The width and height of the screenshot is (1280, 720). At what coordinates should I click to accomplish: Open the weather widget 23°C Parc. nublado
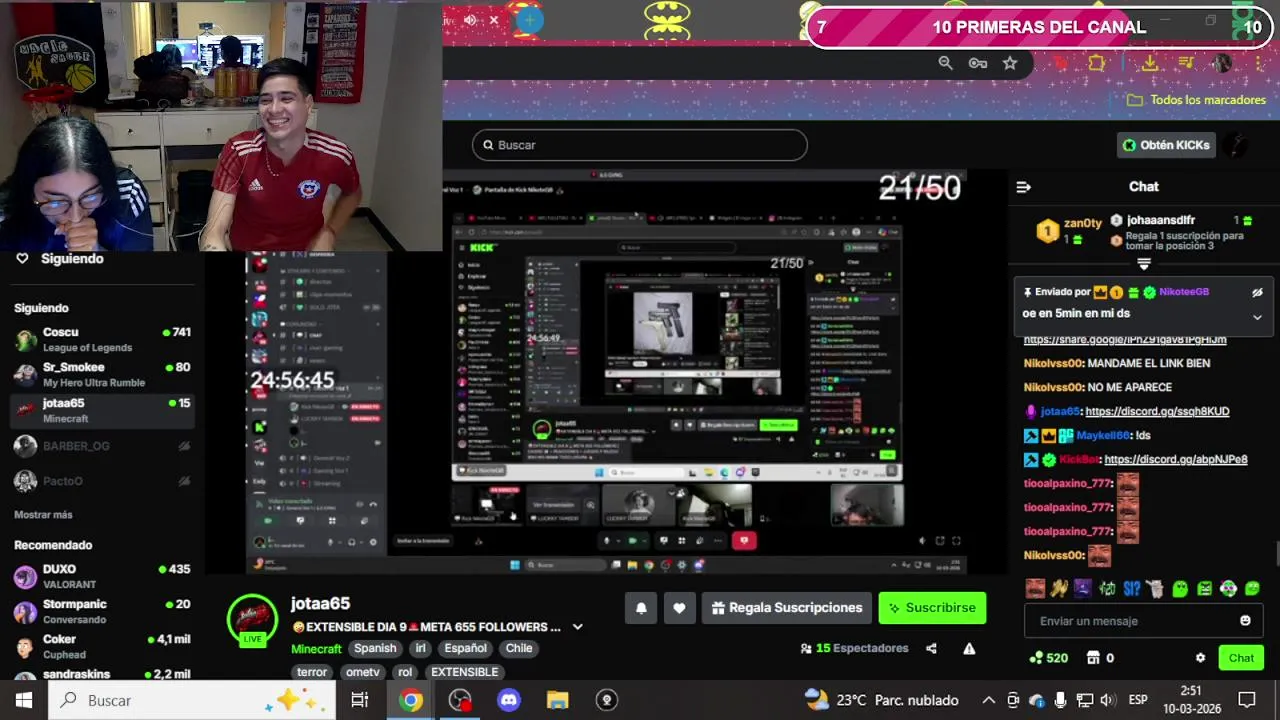(x=882, y=700)
